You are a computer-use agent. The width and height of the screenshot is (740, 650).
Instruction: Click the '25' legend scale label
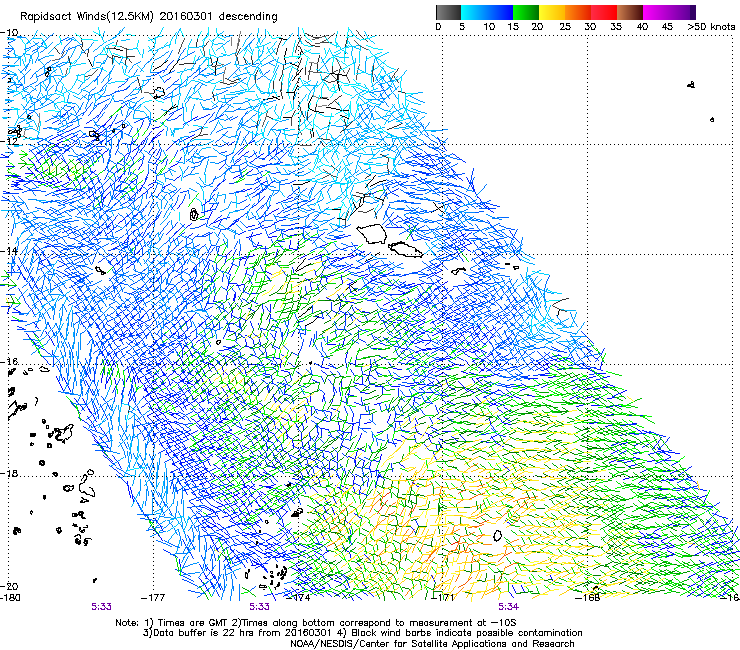(565, 26)
